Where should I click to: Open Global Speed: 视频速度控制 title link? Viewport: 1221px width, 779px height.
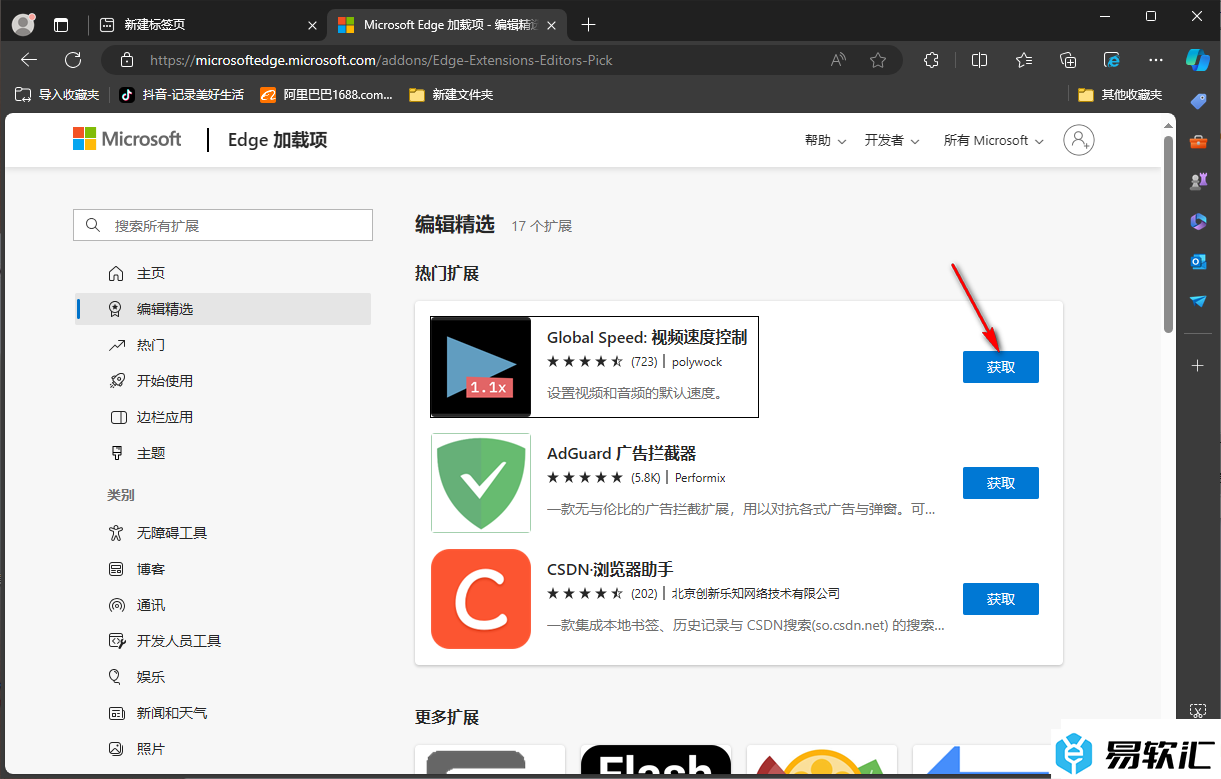647,337
